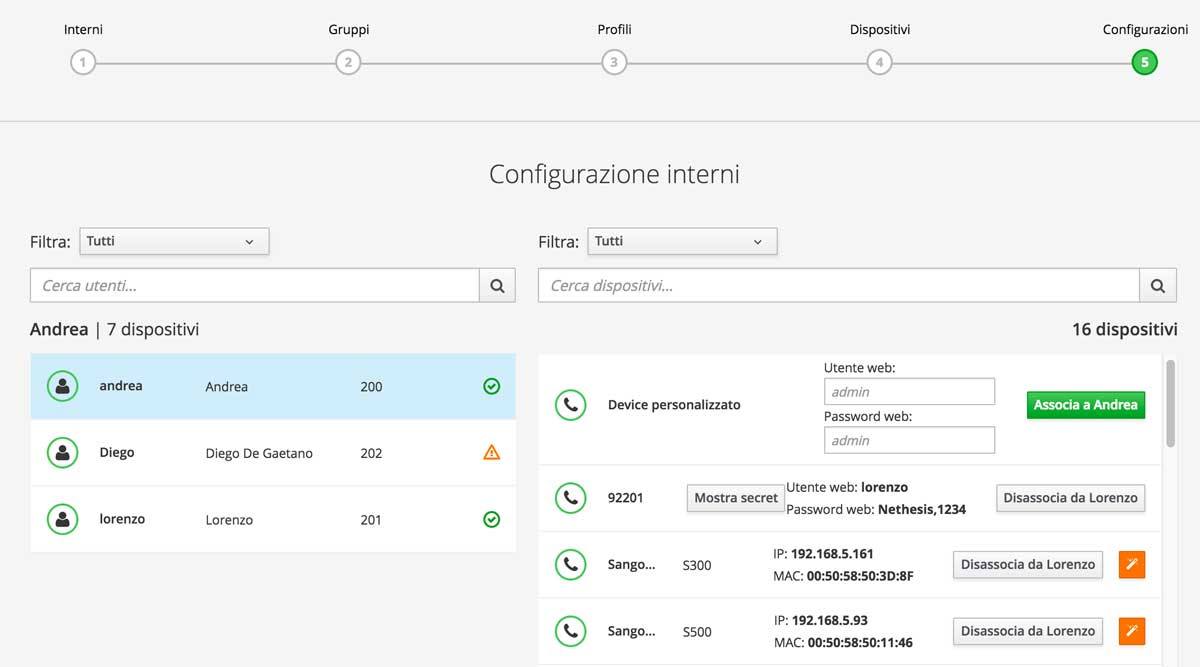This screenshot has height=667, width=1200.
Task: Click the phone icon for Device personalizzato
Action: tap(570, 405)
